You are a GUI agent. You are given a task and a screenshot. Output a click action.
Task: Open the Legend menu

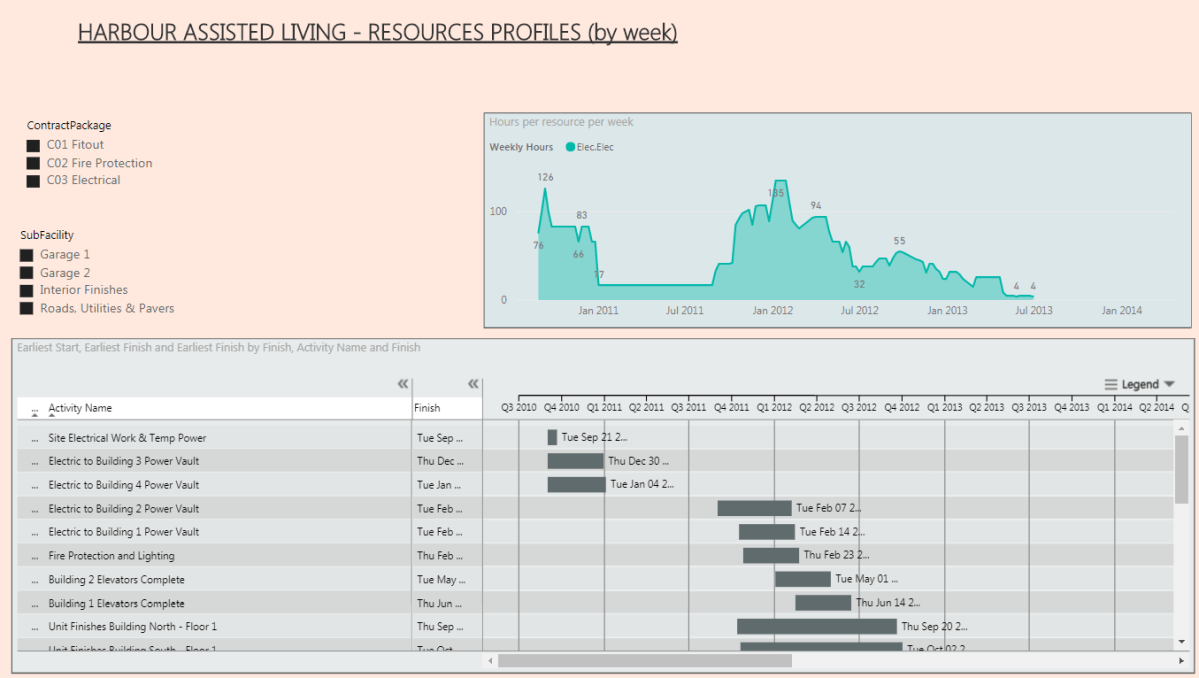point(1138,383)
